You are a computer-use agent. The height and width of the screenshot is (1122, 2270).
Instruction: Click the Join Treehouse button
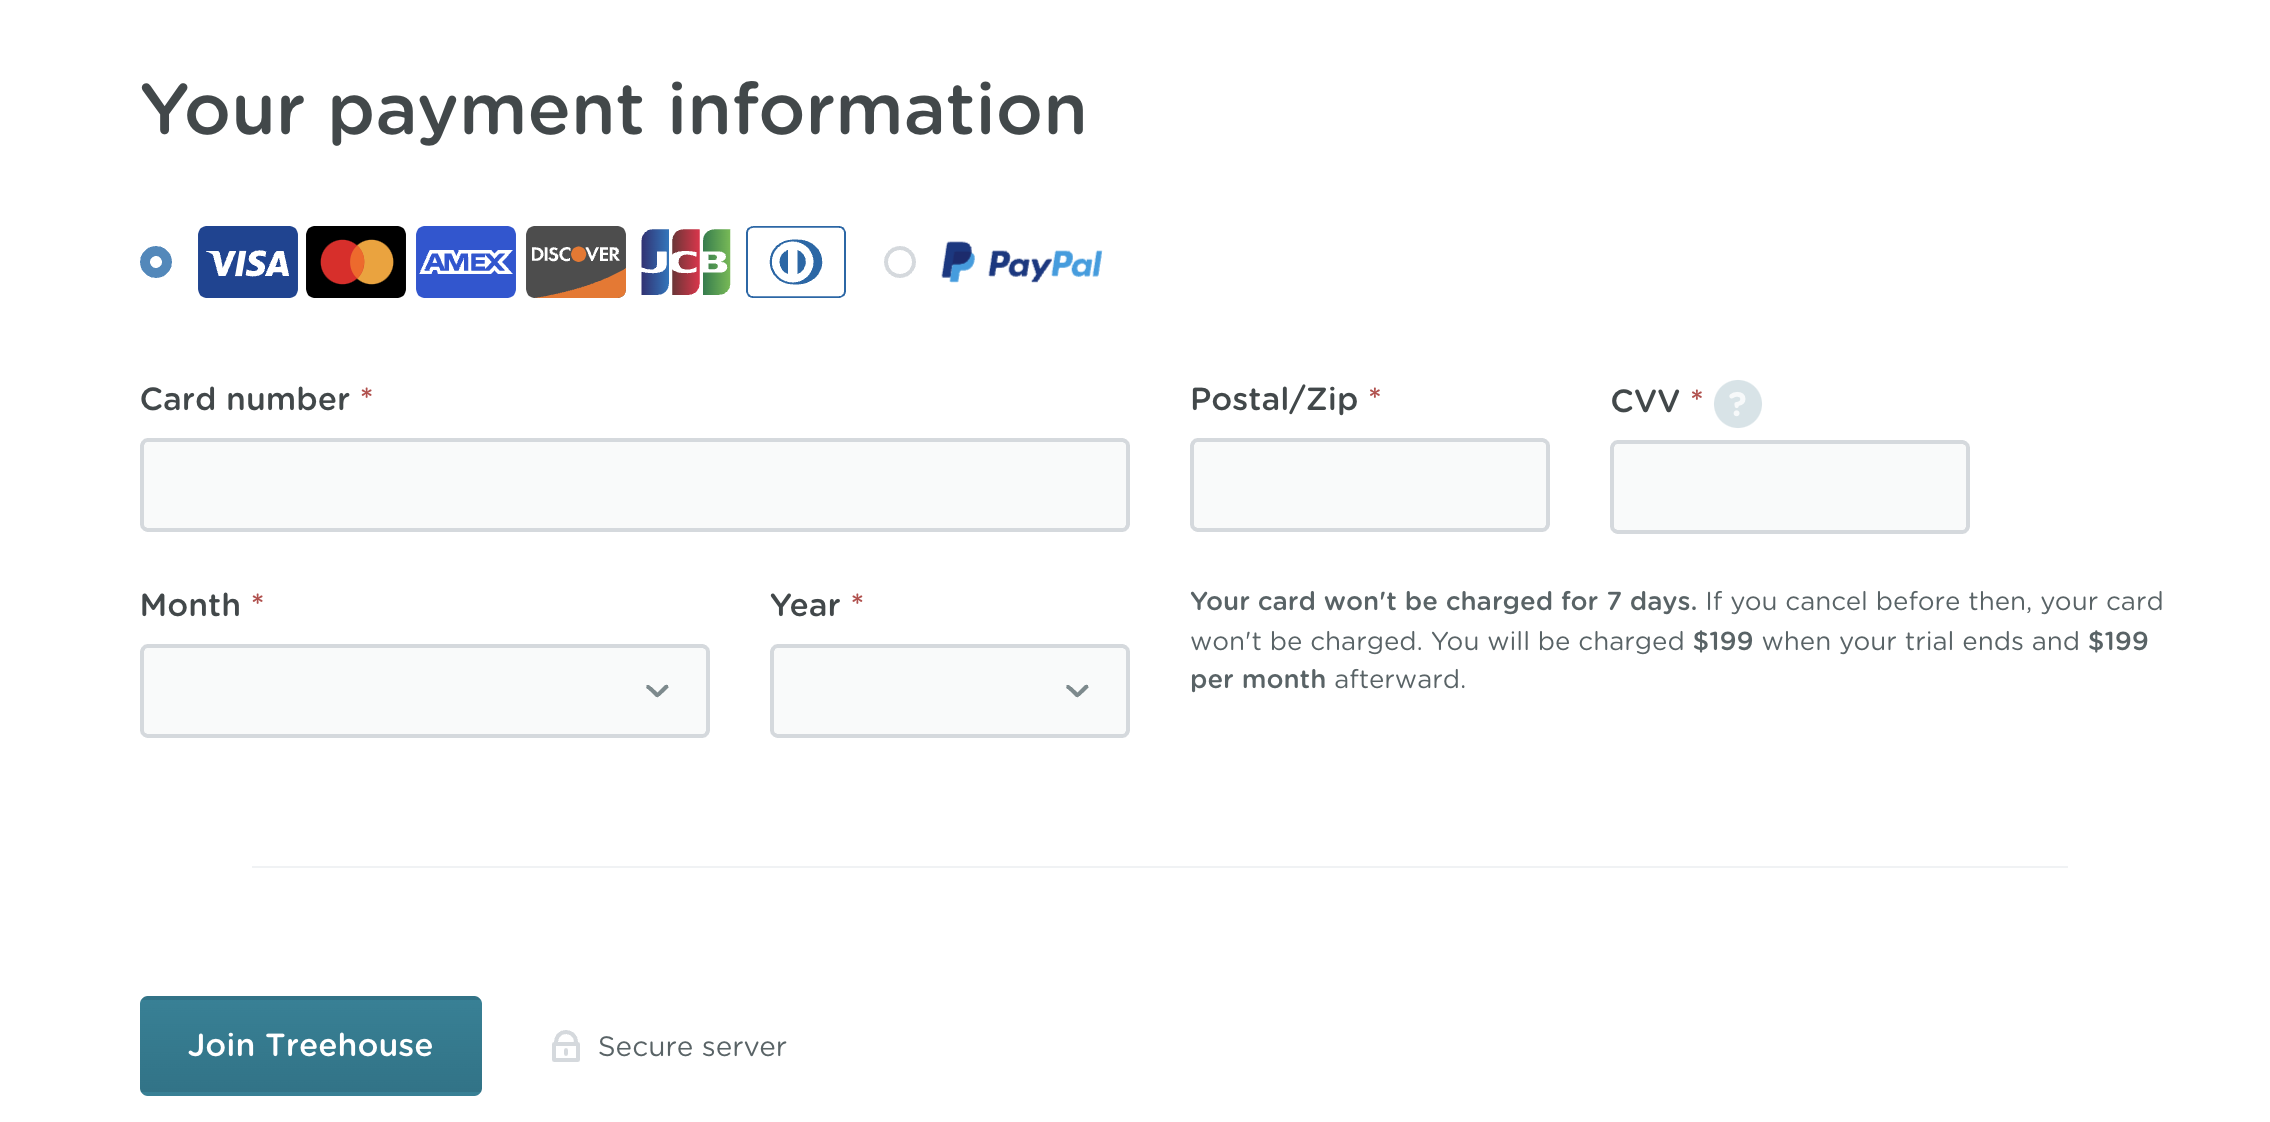(x=311, y=1046)
